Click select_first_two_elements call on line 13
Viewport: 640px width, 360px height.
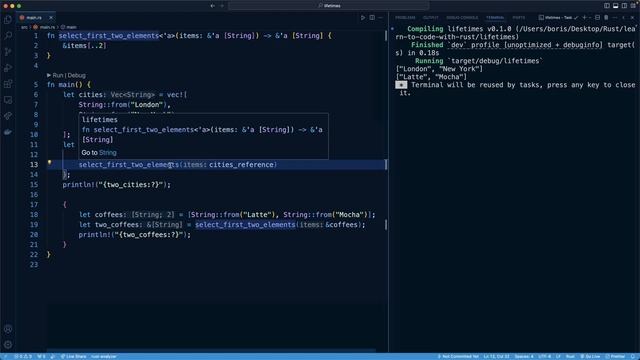pyautogui.click(x=129, y=164)
